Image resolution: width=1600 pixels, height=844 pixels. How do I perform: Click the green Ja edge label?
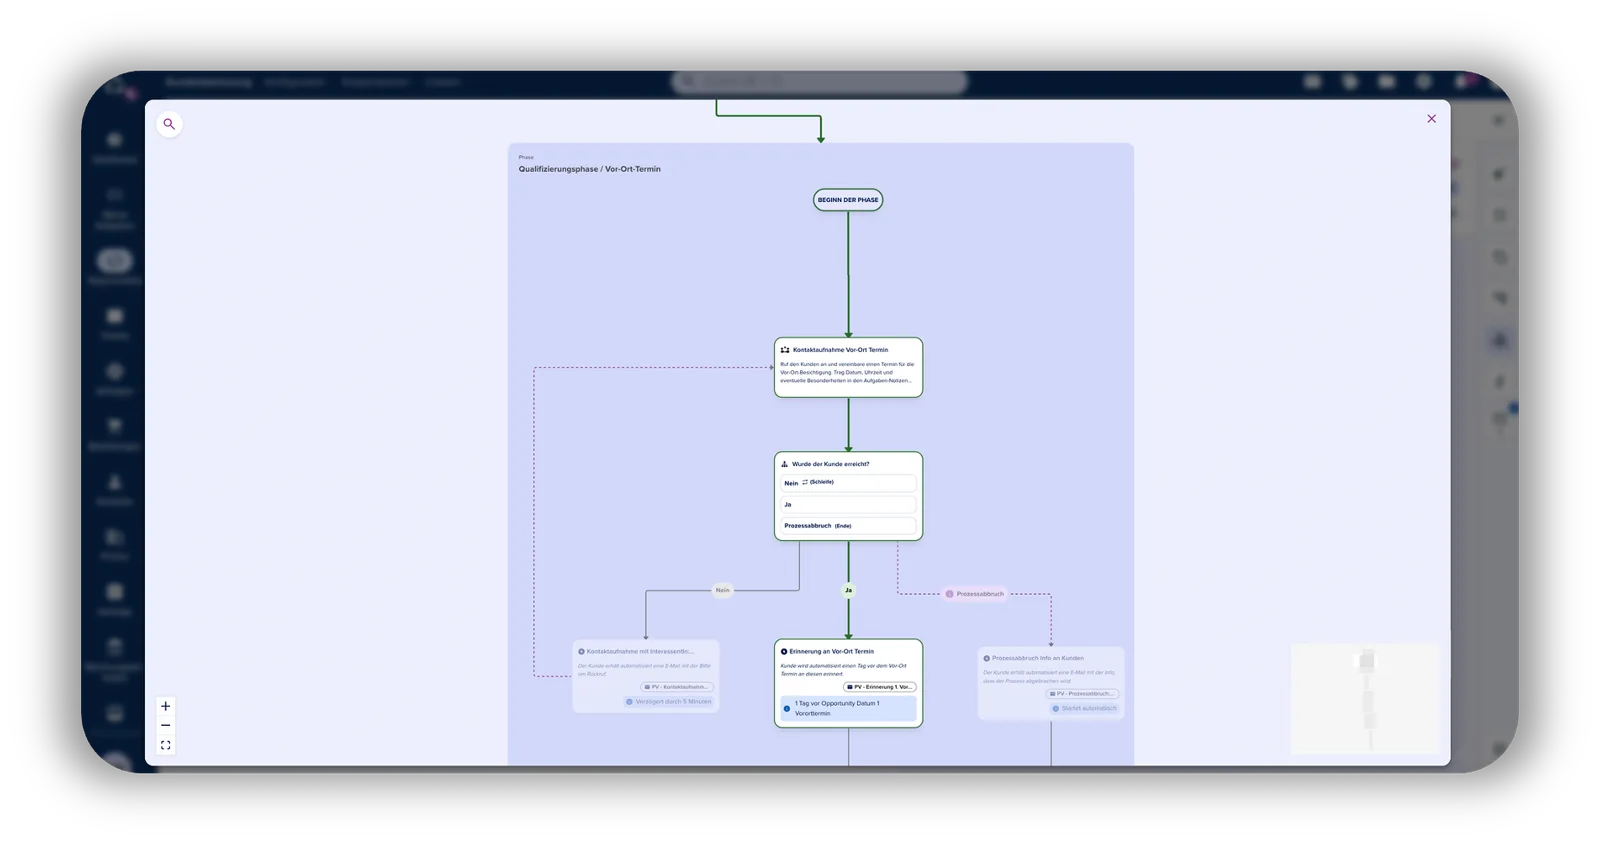click(x=848, y=590)
